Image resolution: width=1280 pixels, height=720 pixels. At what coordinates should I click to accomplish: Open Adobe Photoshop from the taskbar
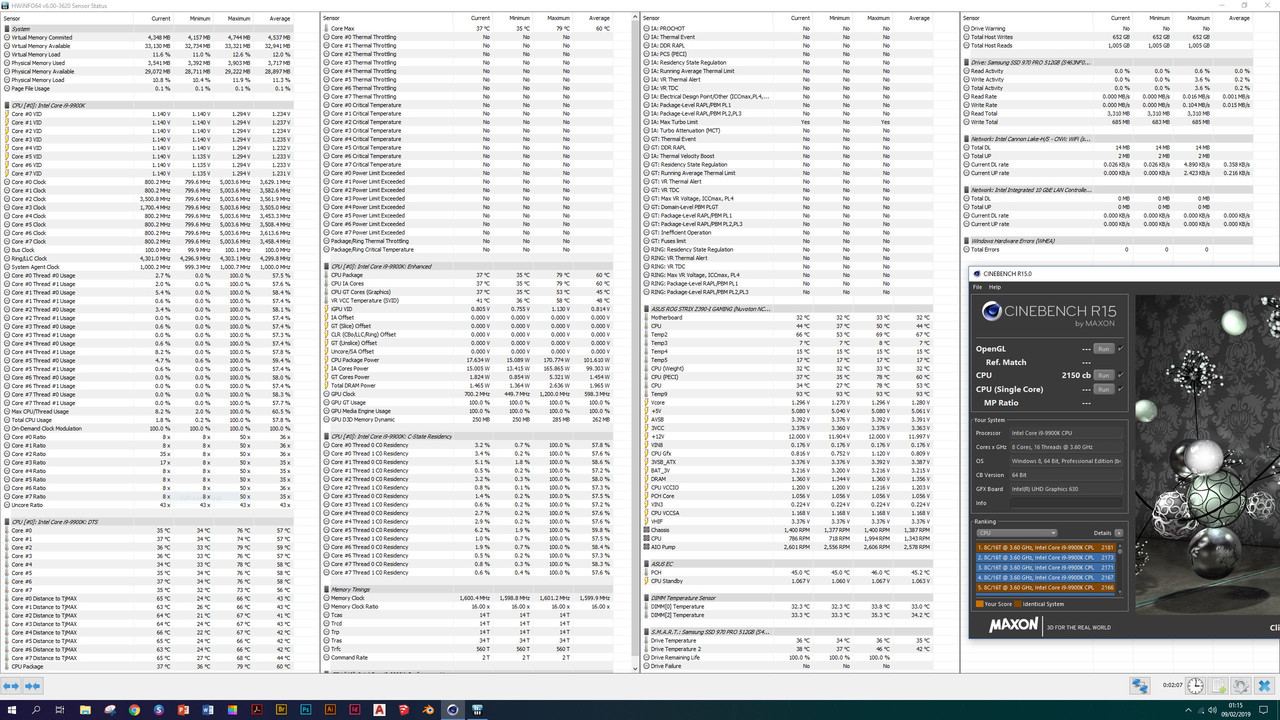[305, 710]
